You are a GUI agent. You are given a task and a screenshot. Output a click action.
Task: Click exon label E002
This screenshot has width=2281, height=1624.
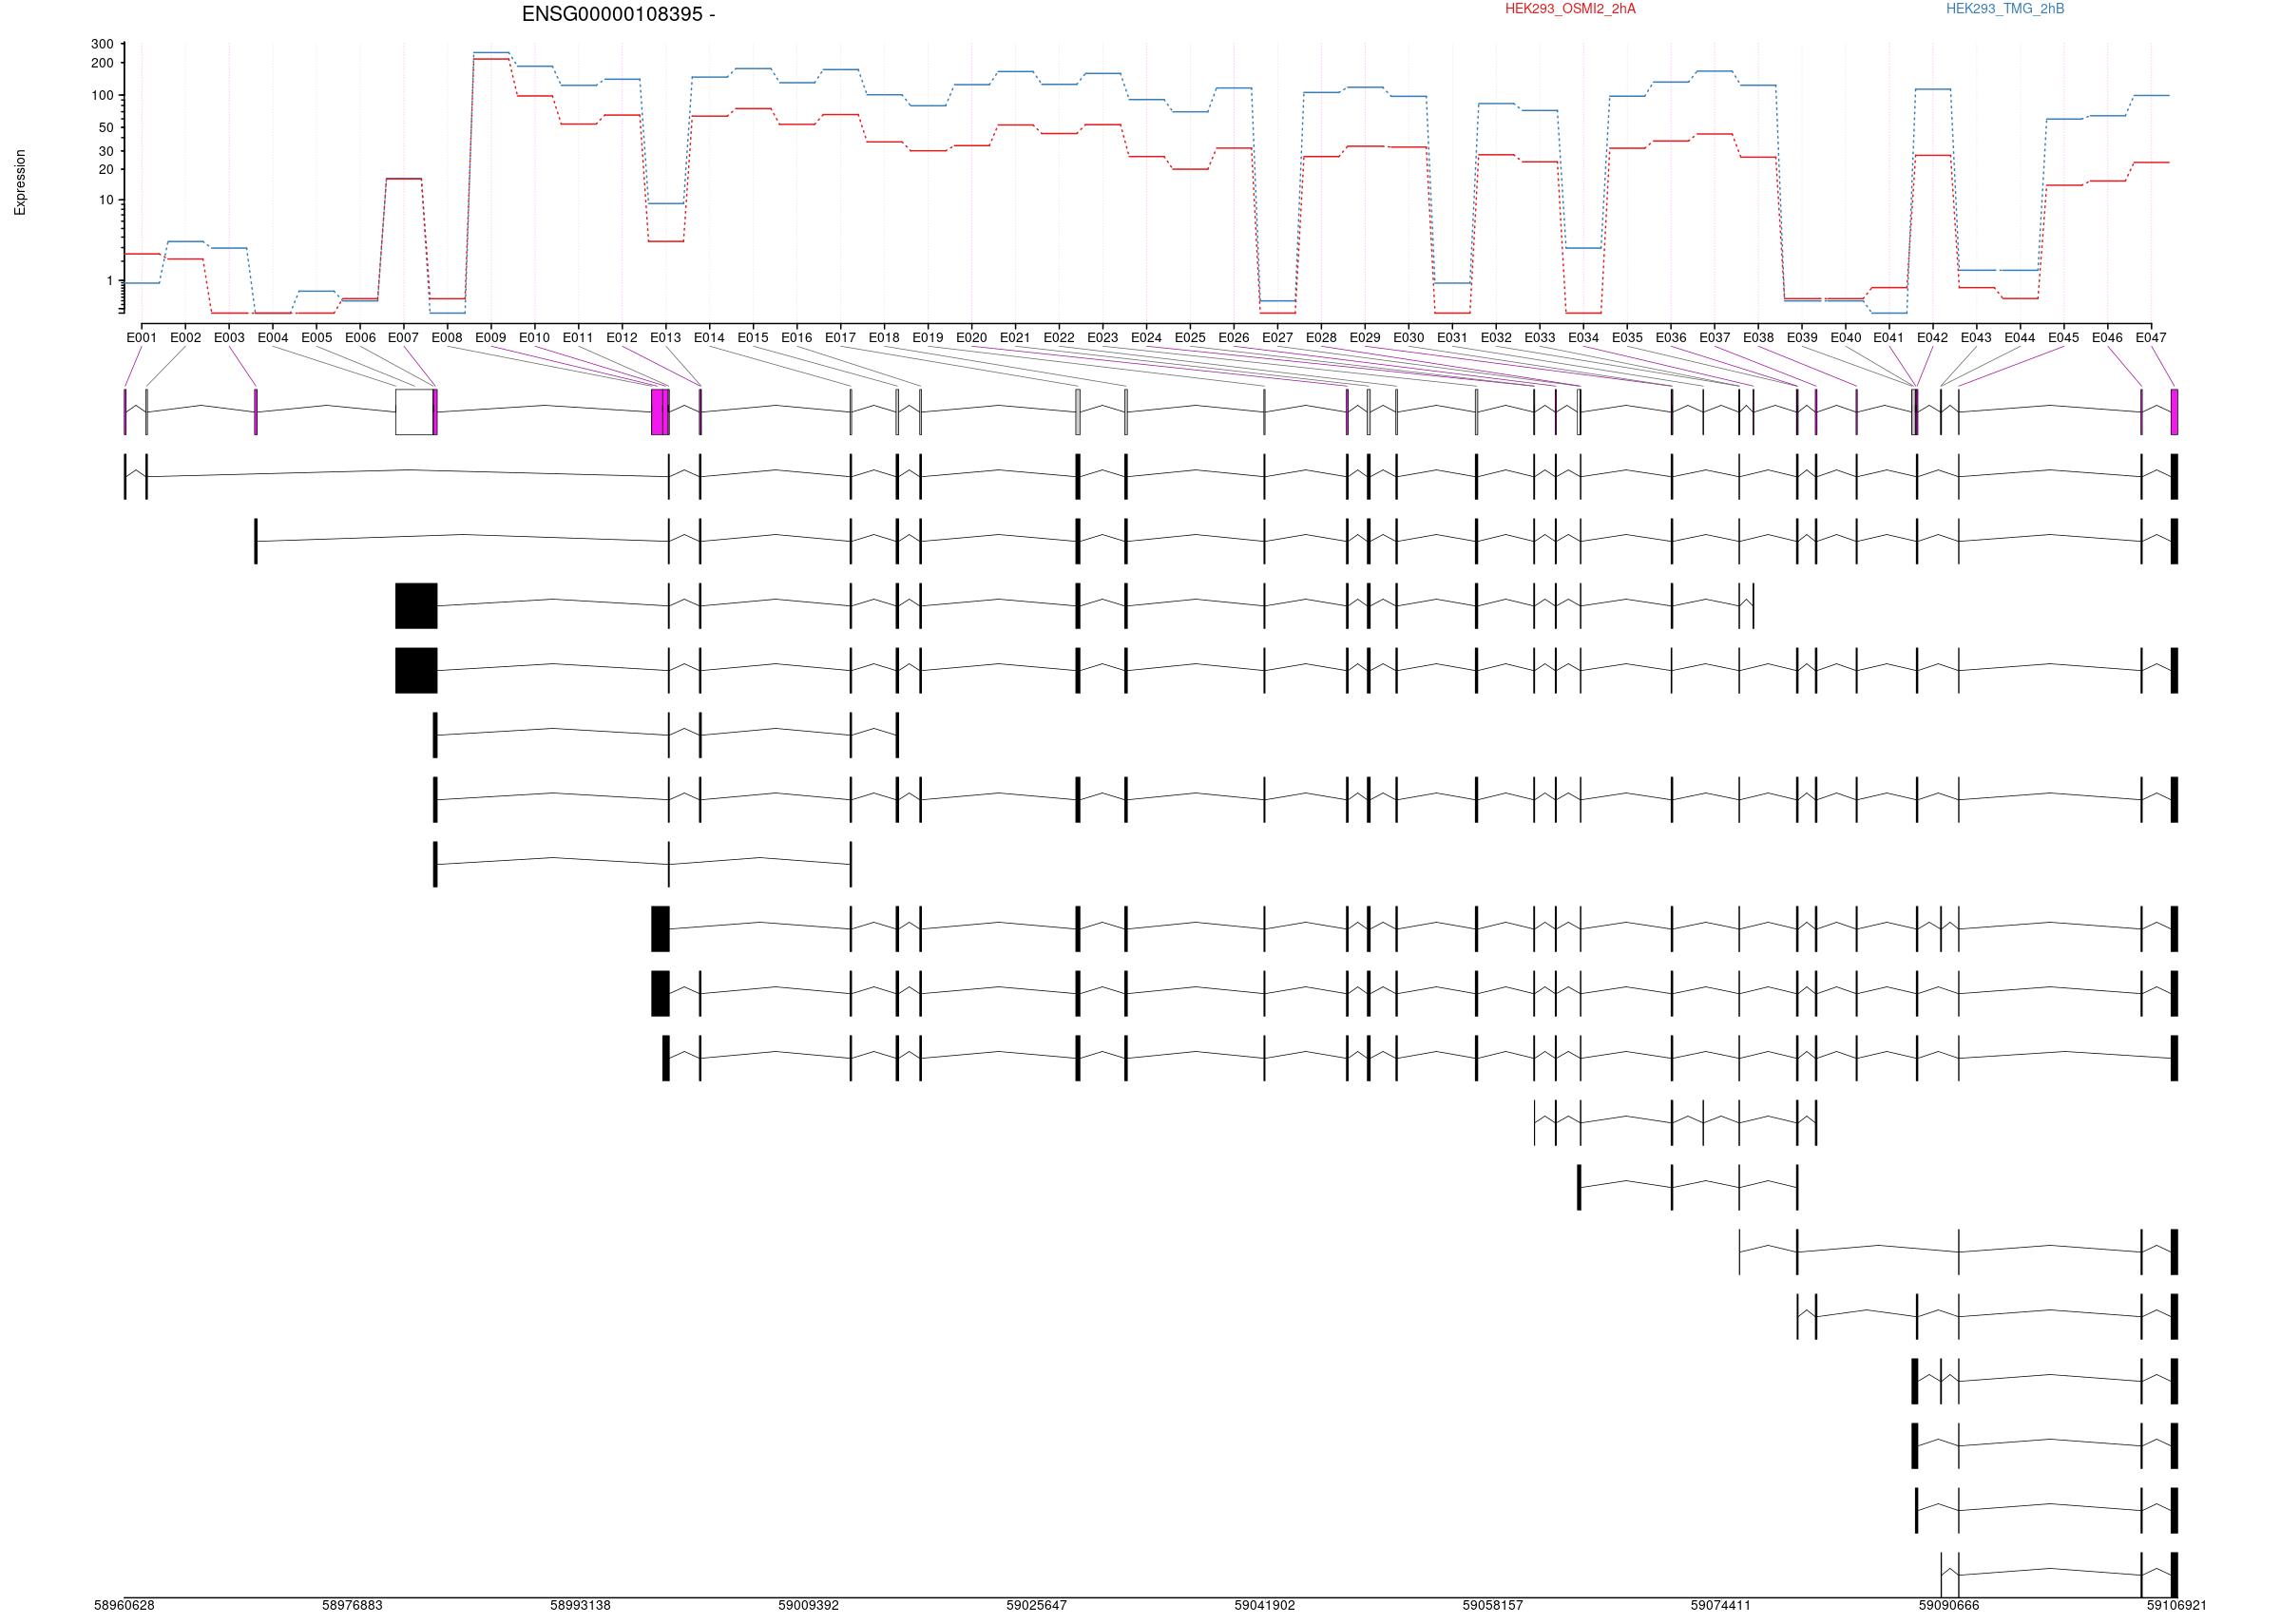tap(185, 338)
